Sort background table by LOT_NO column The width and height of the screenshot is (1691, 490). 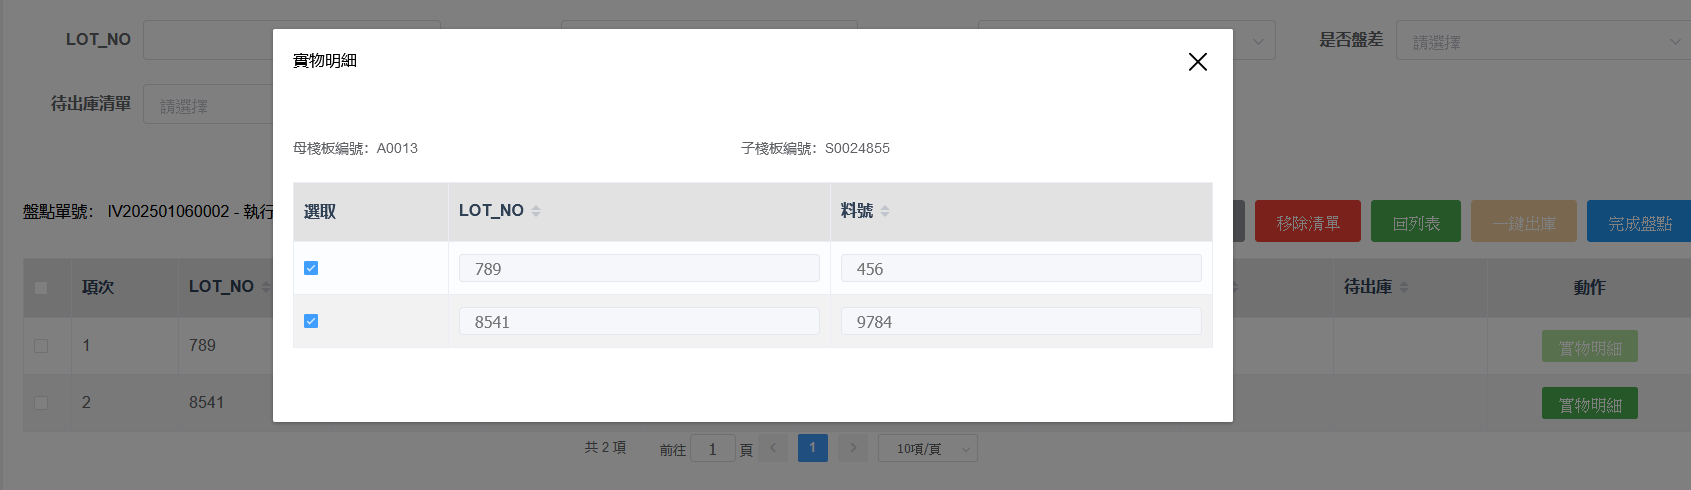pos(266,287)
